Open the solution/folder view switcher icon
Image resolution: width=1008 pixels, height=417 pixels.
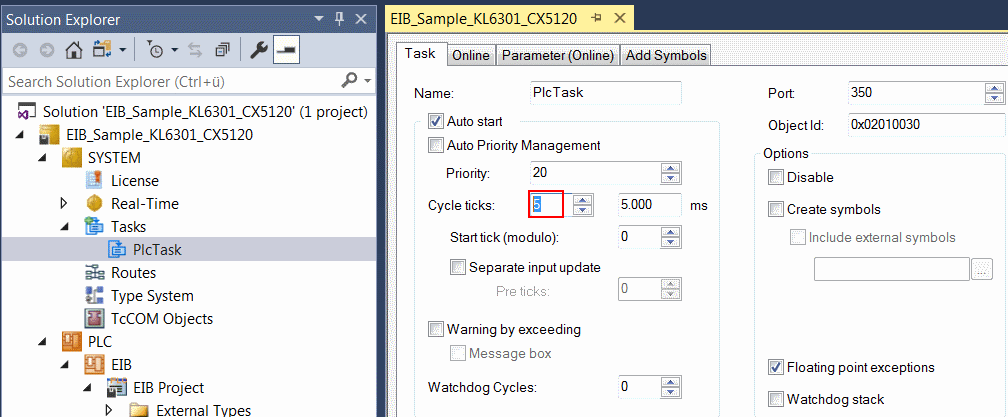pos(102,51)
